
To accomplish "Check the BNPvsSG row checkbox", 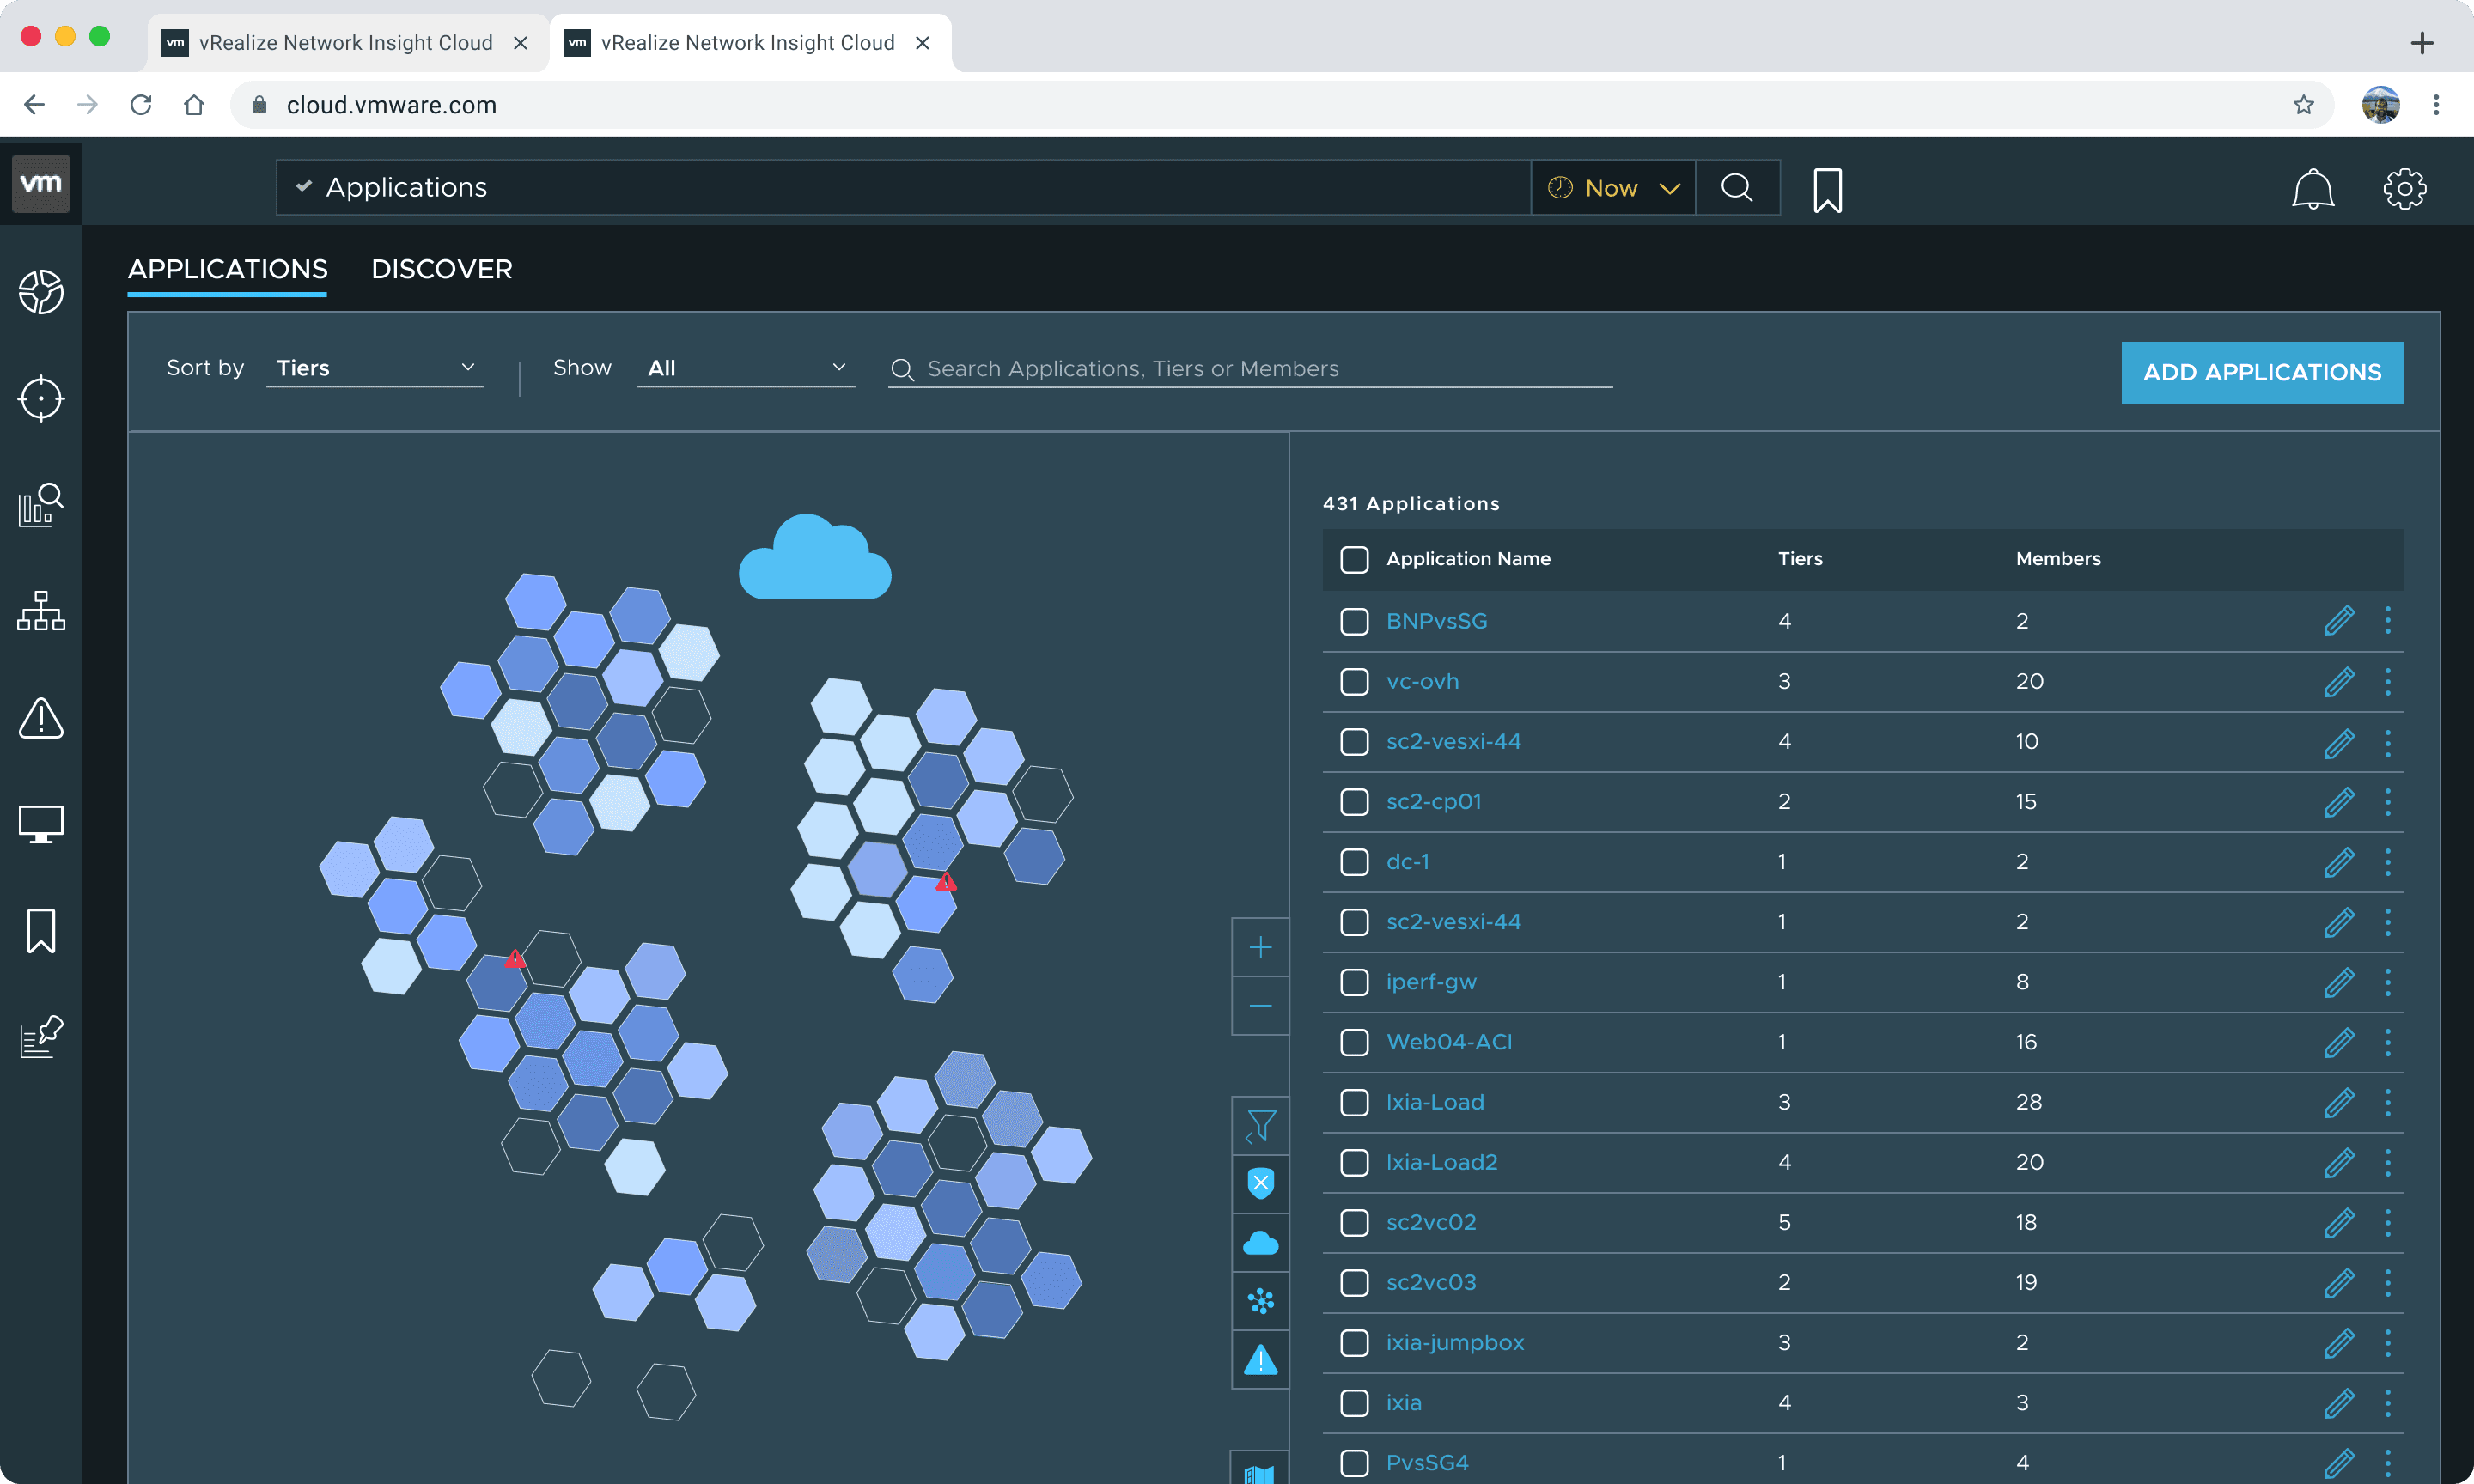I will coord(1355,621).
